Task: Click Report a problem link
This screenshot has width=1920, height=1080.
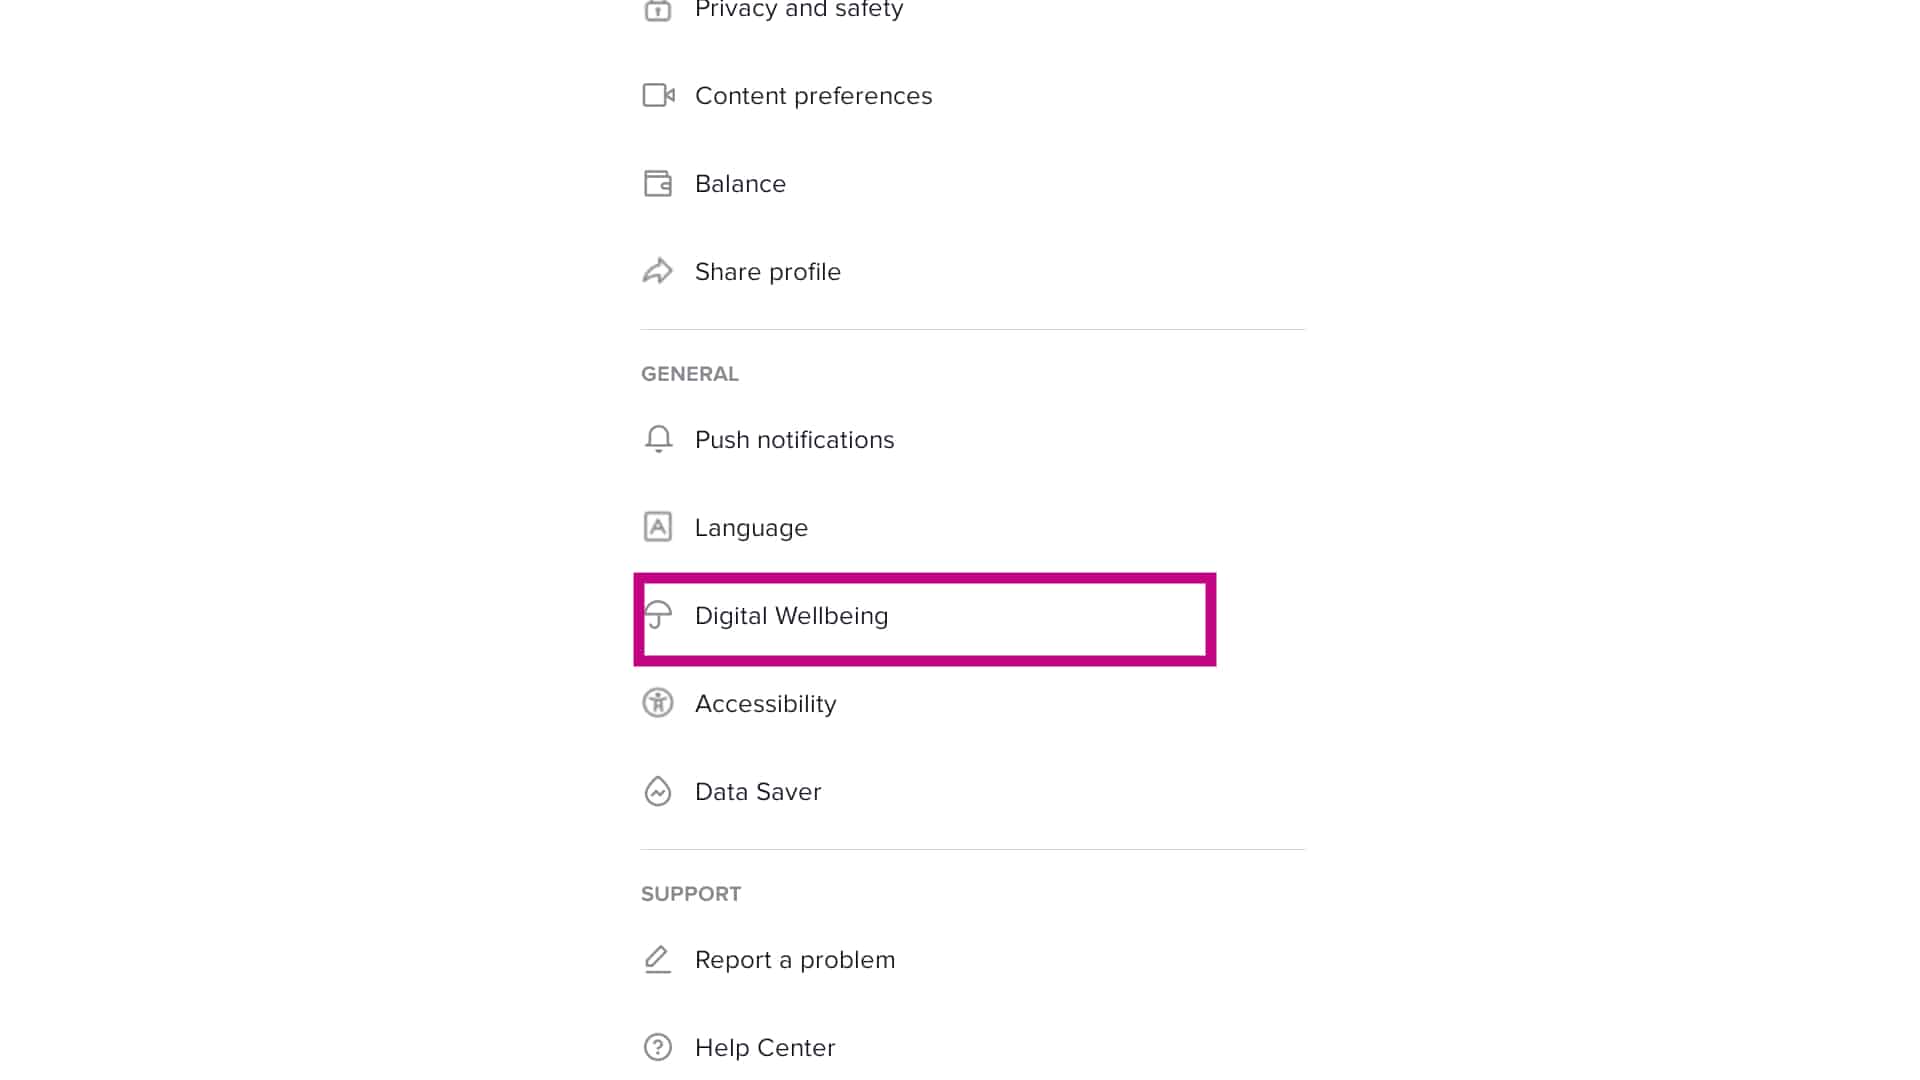Action: coord(795,960)
